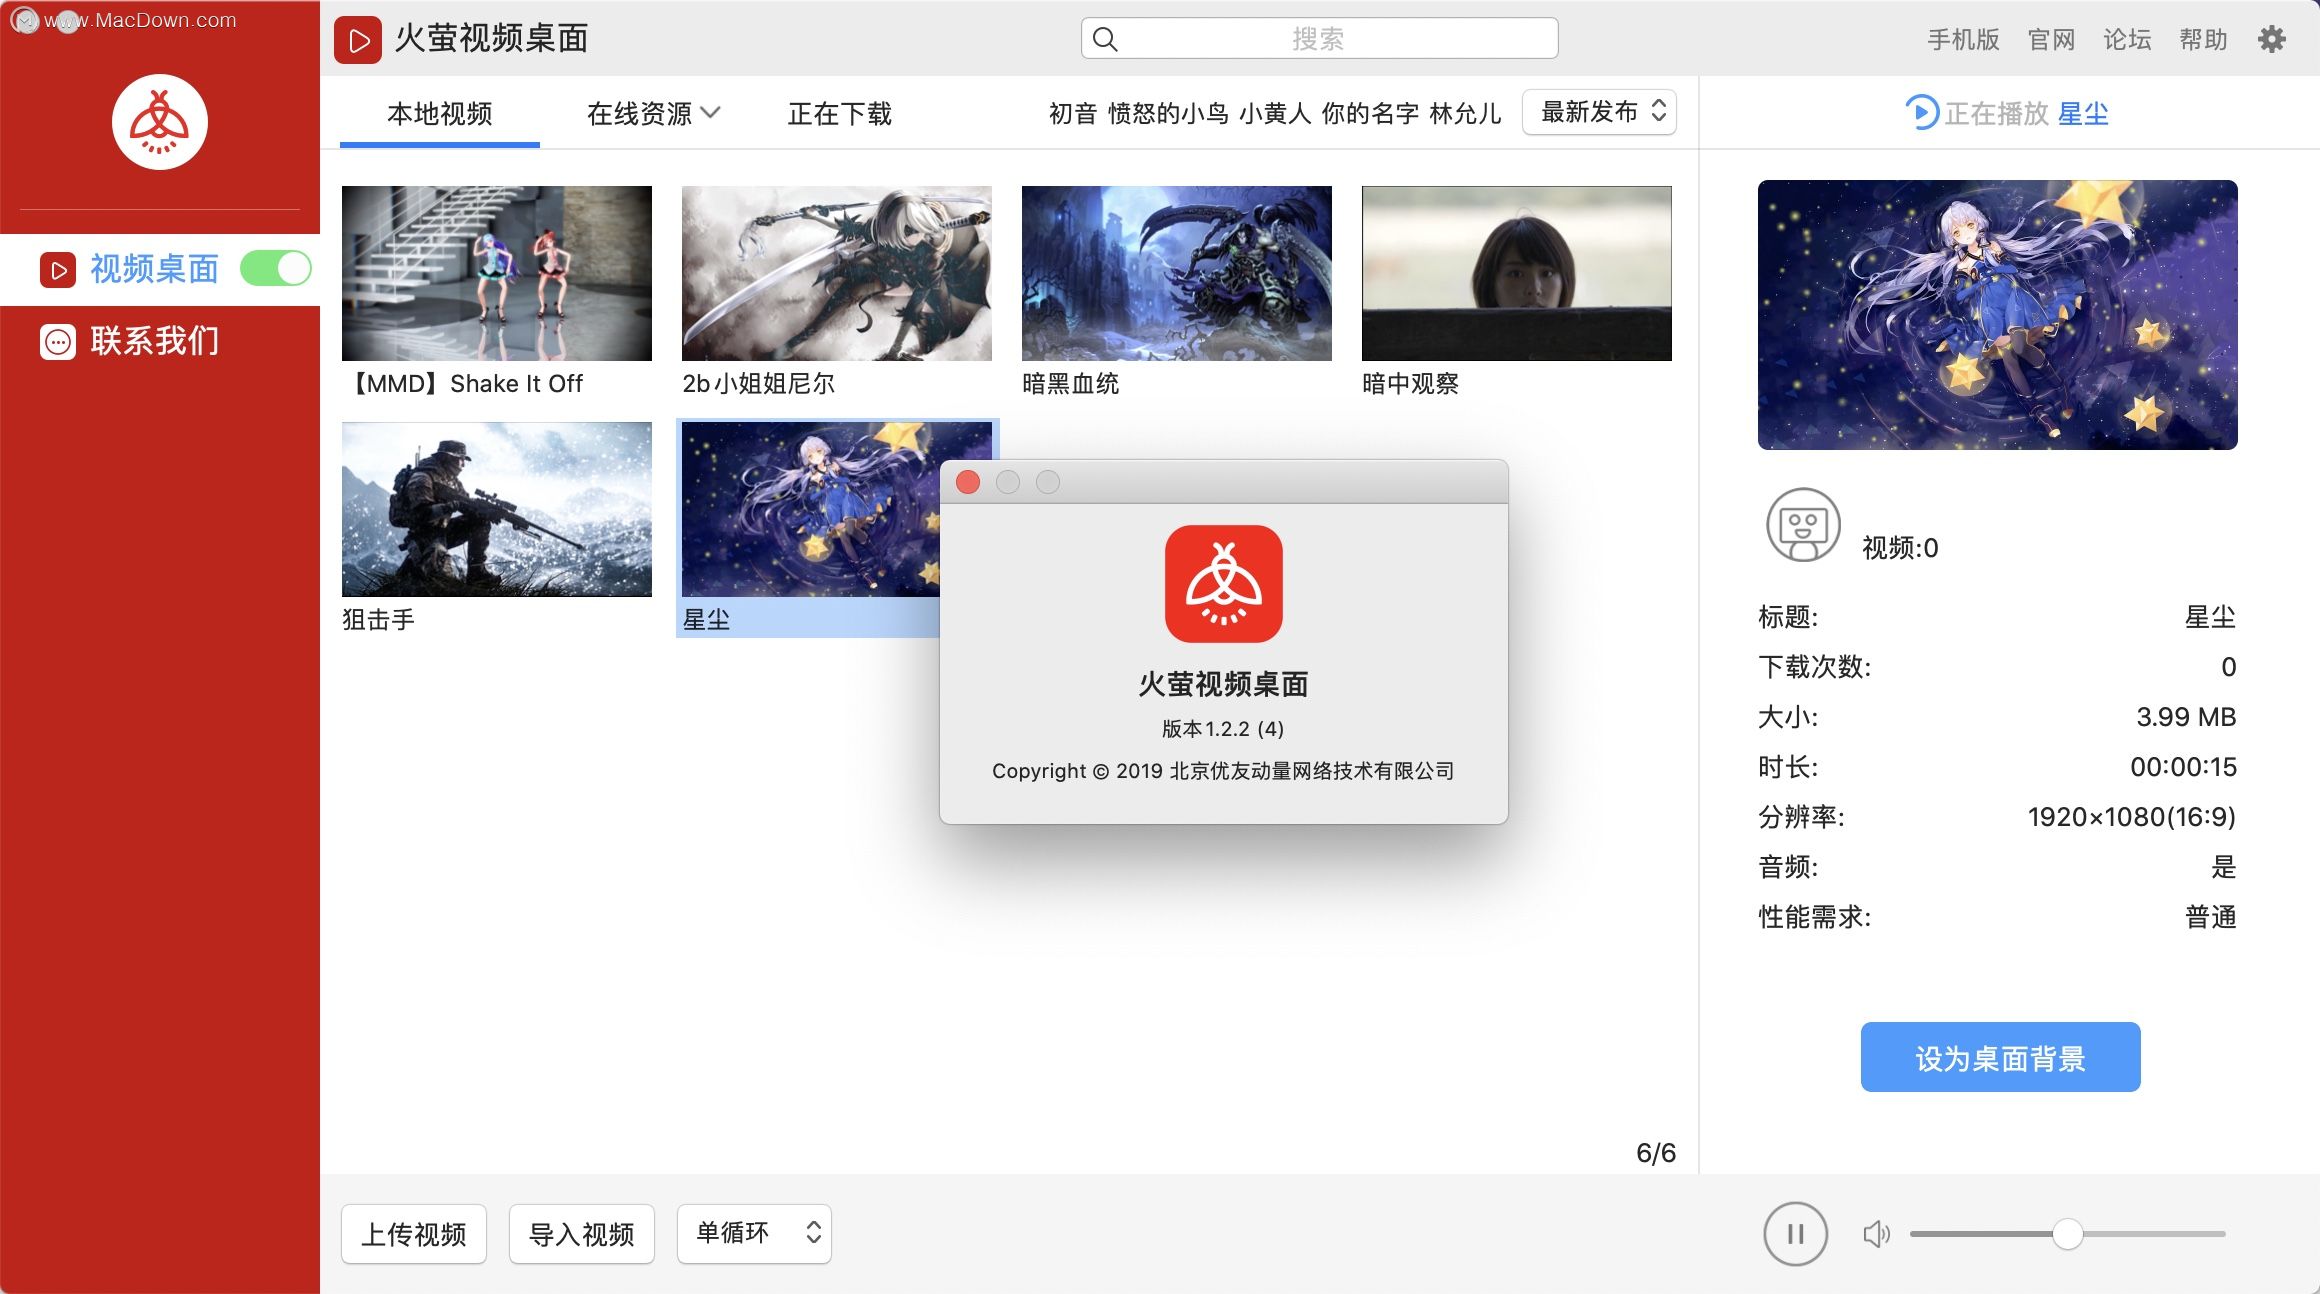The height and width of the screenshot is (1294, 2320).
Task: Open settings with the gear icon
Action: point(2272,39)
